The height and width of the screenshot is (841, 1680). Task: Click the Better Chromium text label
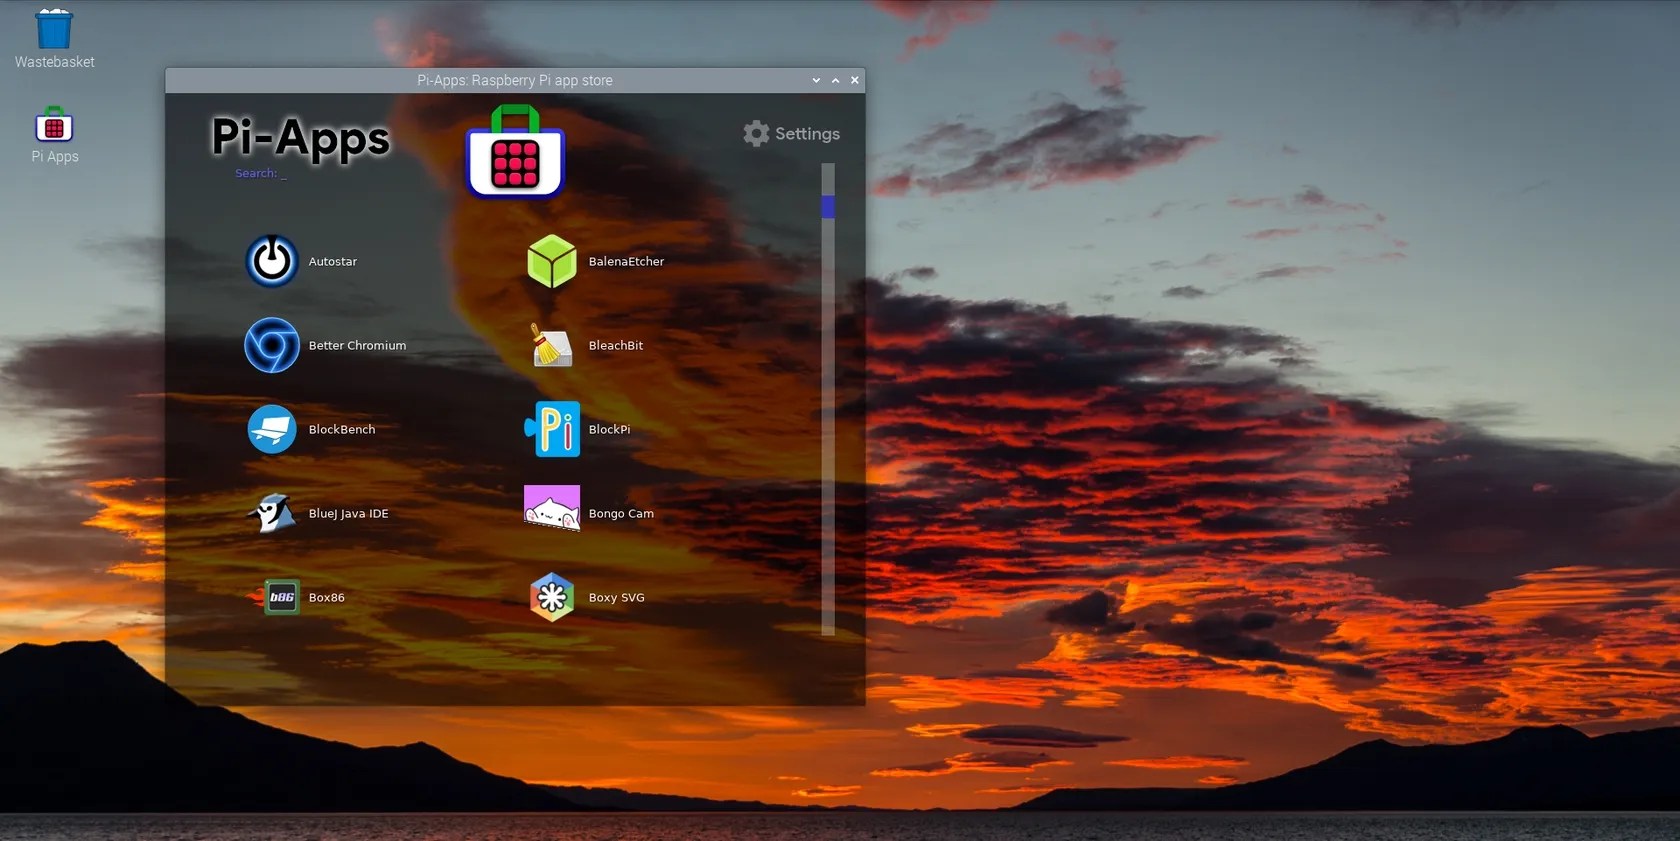pyautogui.click(x=357, y=345)
